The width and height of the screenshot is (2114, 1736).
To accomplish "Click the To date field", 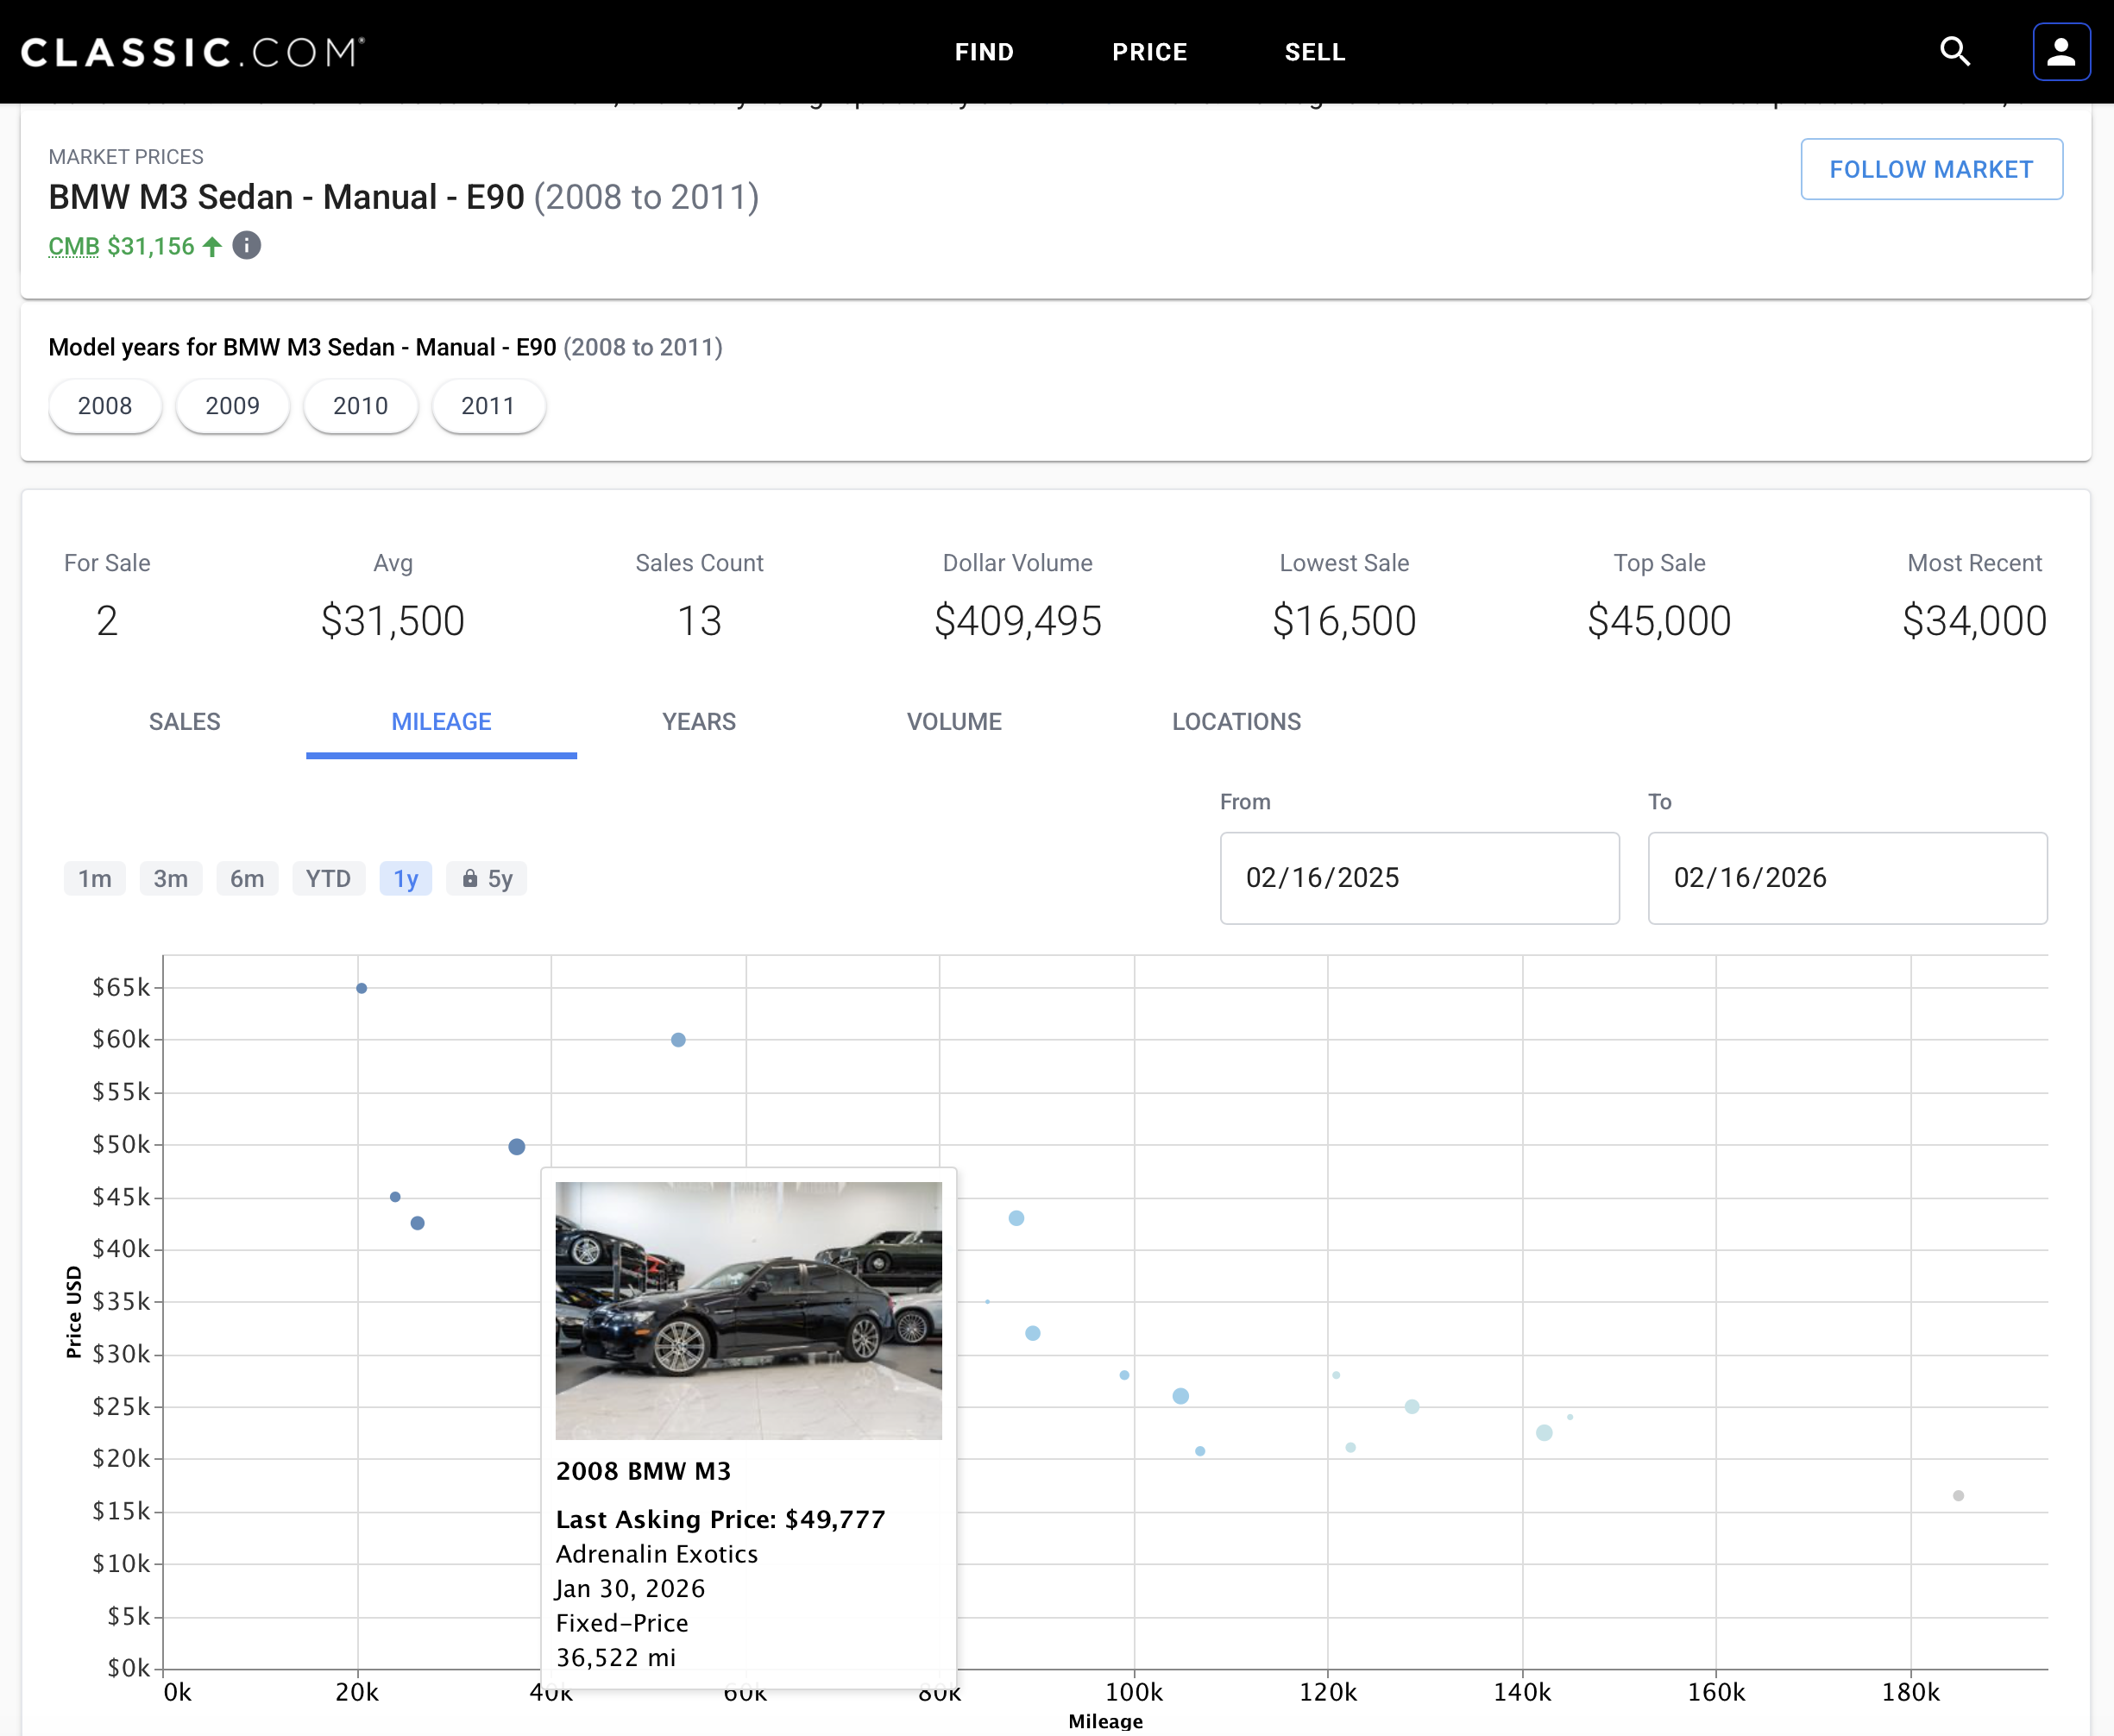I will [1847, 878].
